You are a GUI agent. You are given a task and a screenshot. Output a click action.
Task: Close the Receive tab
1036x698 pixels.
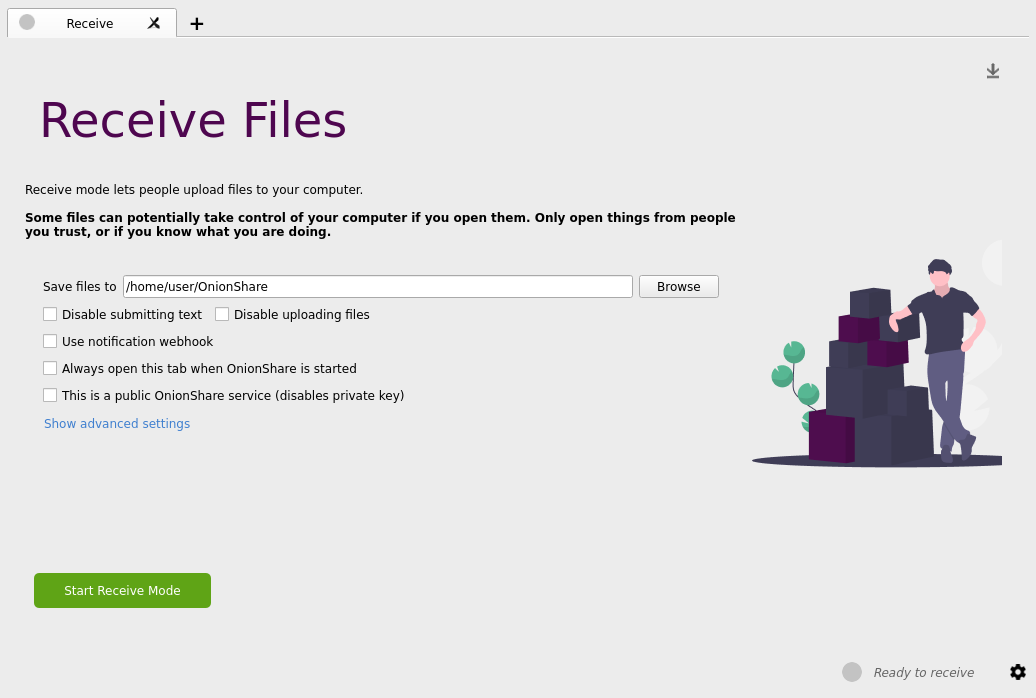[x=154, y=23]
